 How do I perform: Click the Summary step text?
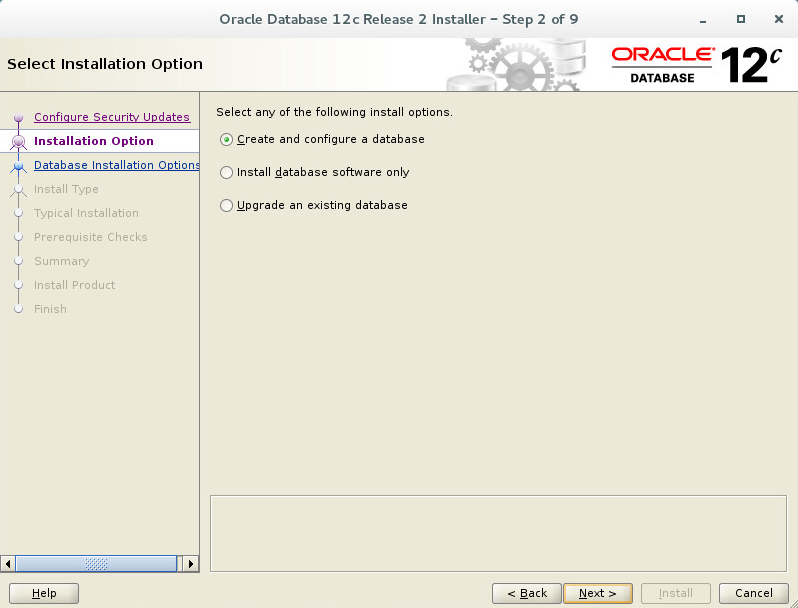[62, 261]
